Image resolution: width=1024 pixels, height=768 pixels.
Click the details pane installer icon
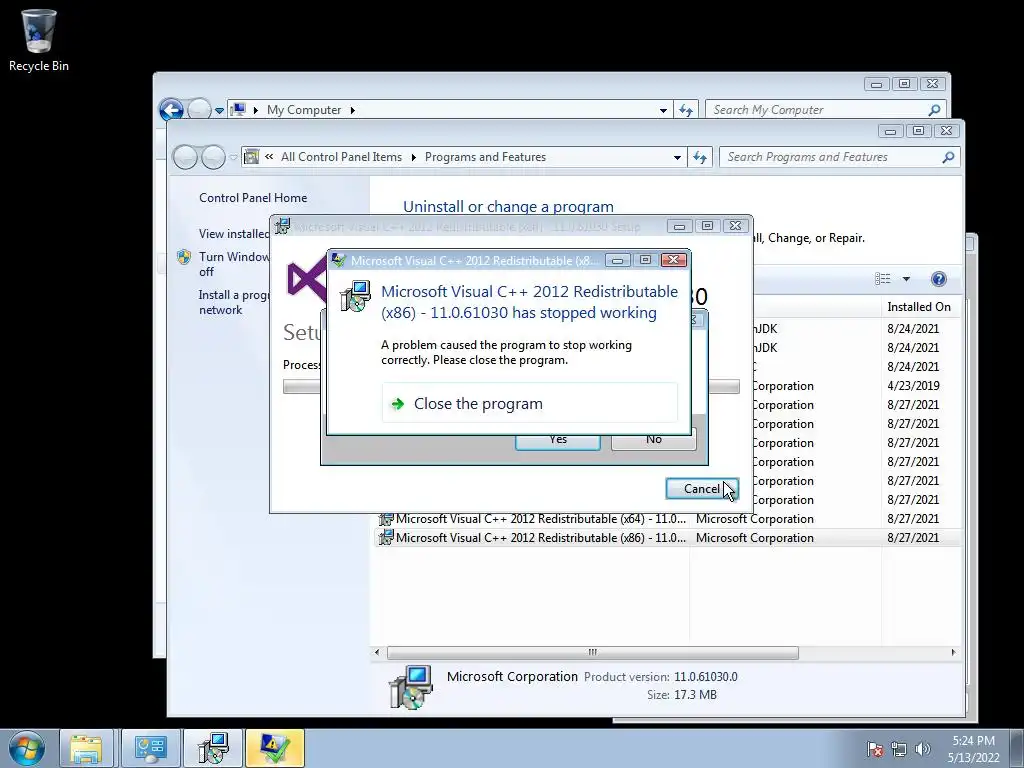(411, 687)
